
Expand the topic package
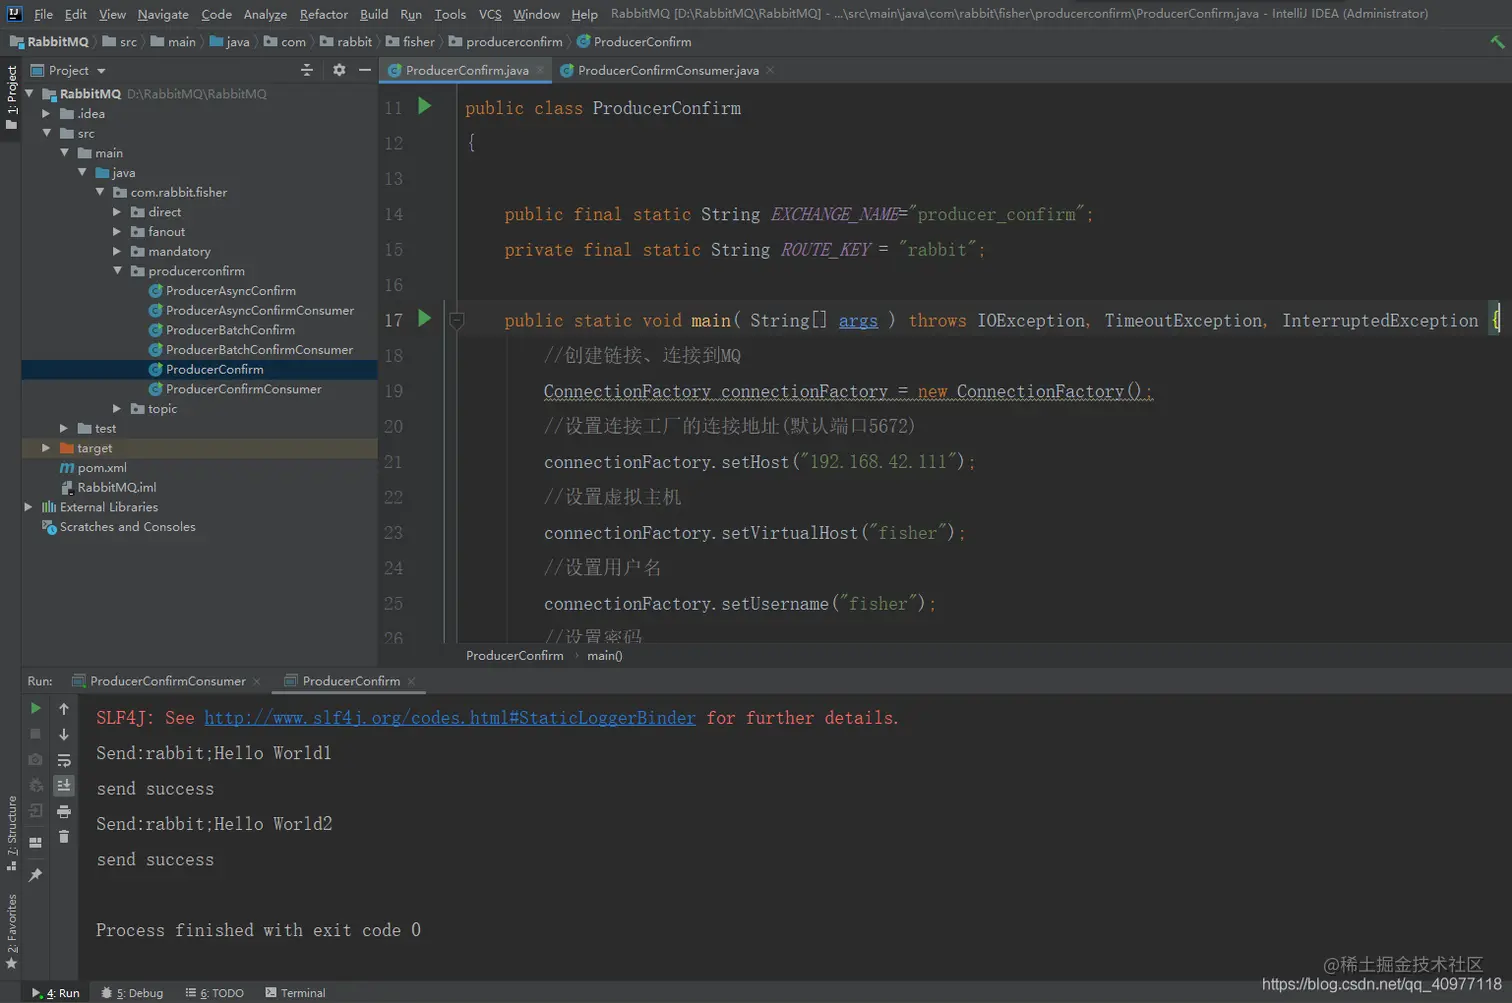117,408
